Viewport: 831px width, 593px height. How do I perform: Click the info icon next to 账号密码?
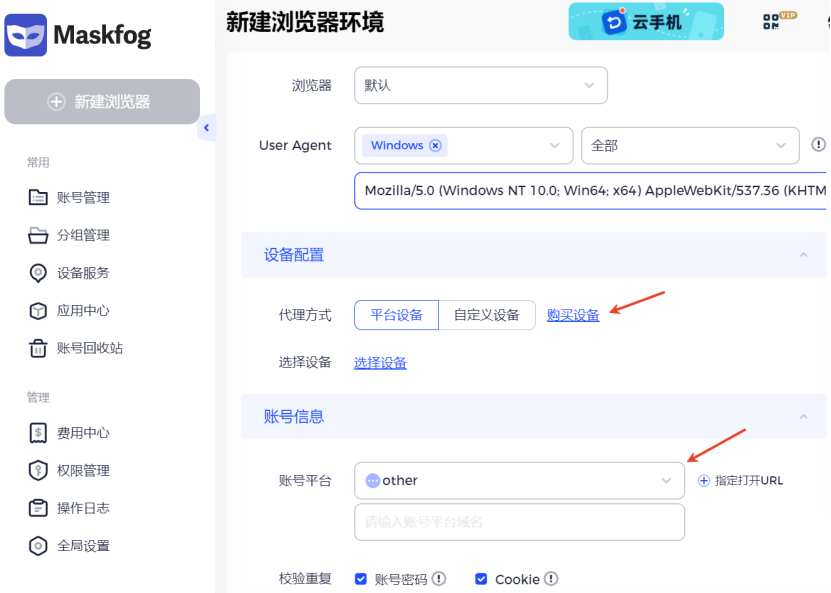coord(439,579)
